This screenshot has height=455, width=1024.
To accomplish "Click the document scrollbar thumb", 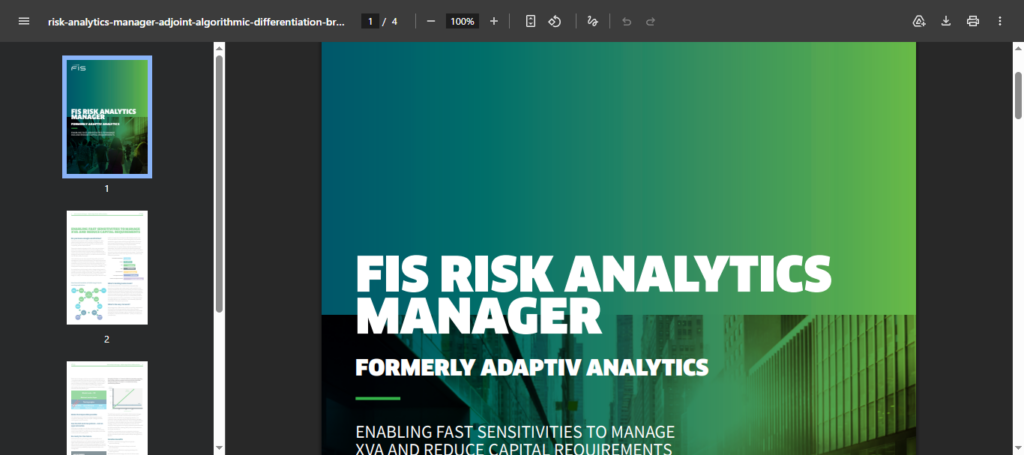I will [1018, 95].
